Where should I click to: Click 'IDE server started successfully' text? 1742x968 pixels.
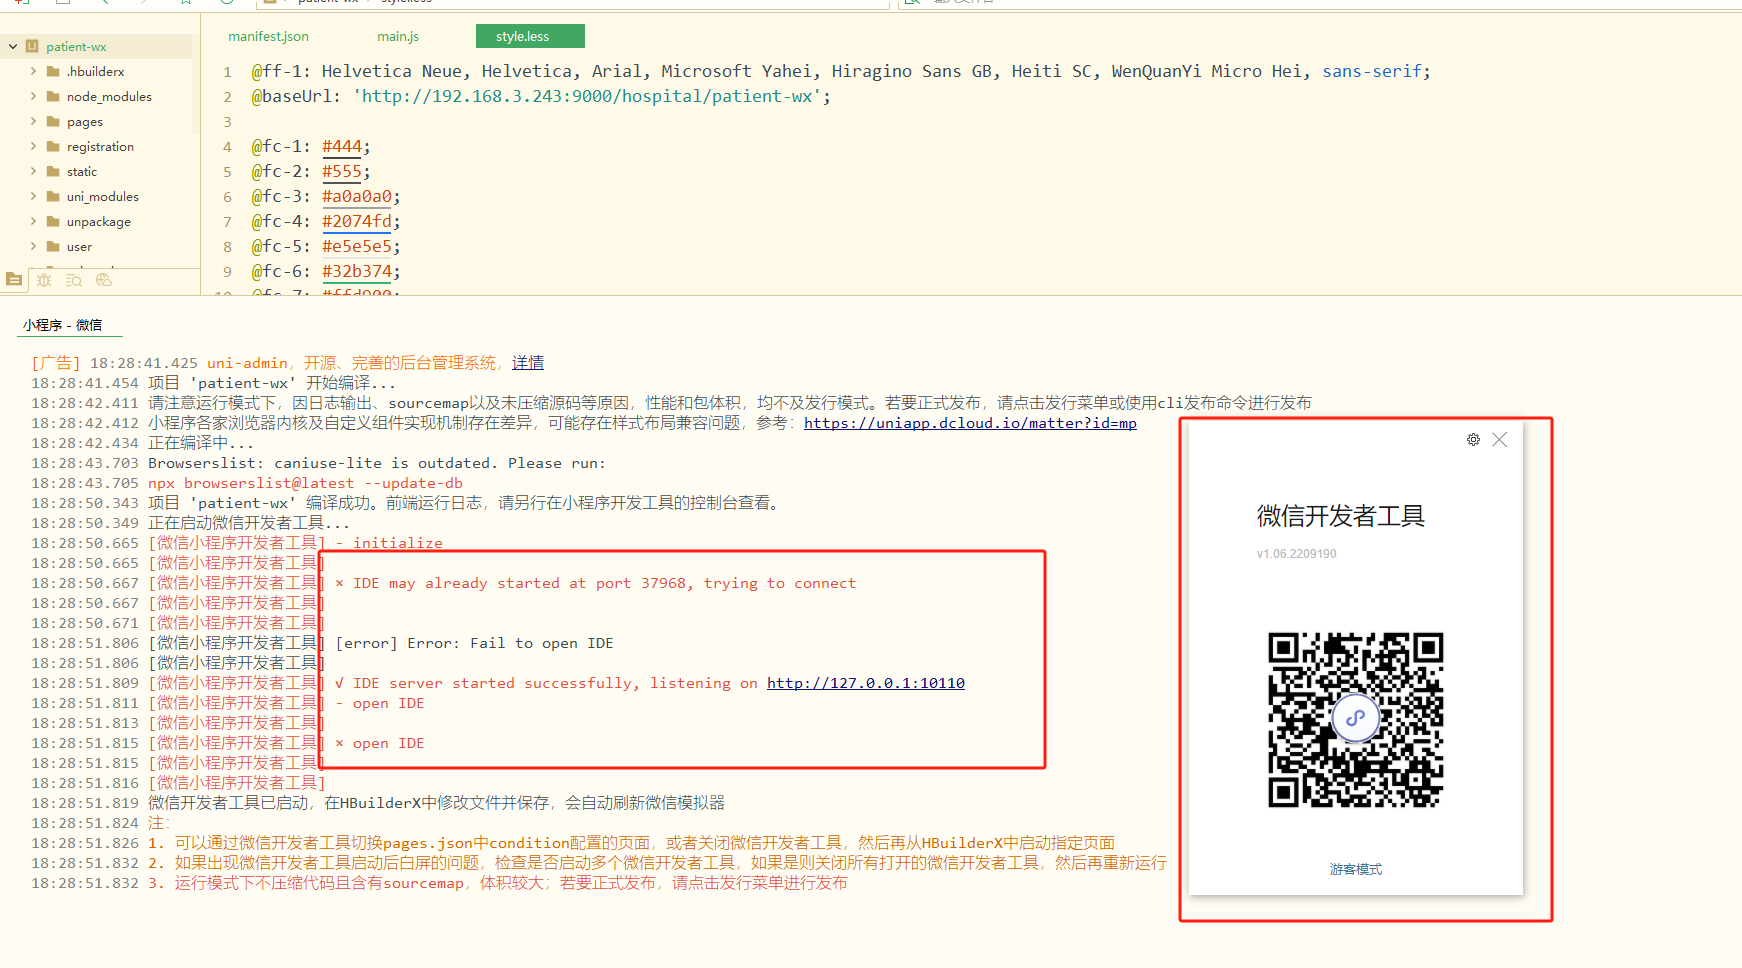496,683
